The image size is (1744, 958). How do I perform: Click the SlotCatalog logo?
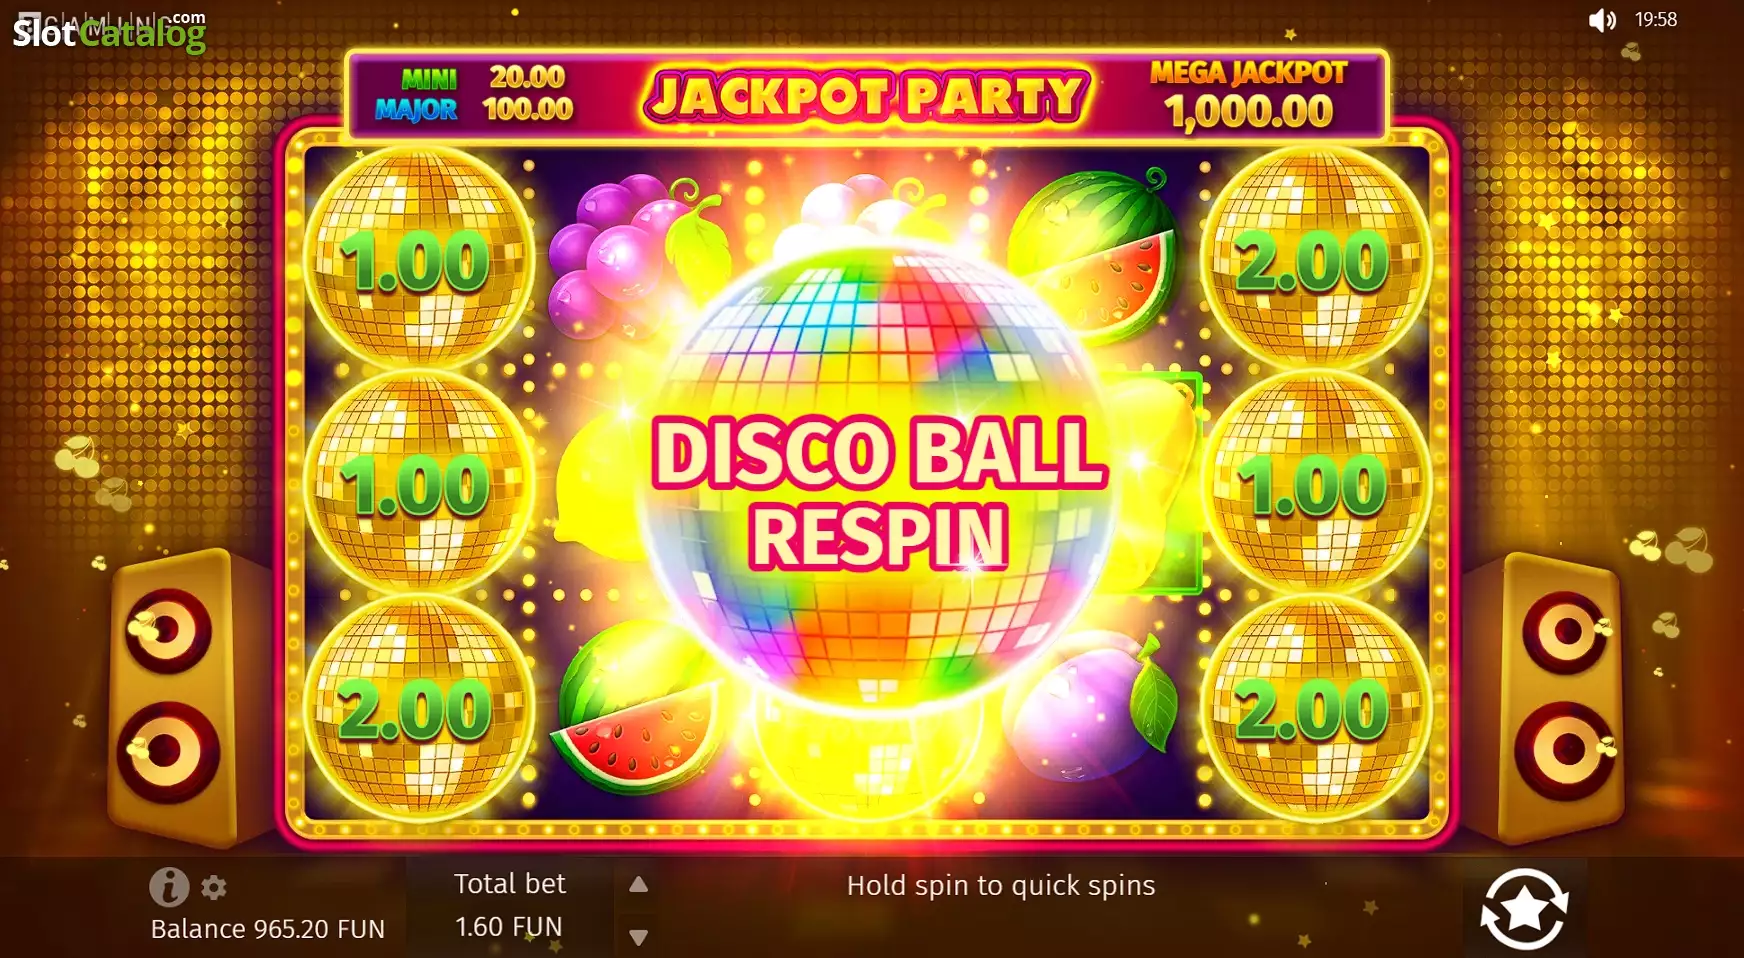point(109,32)
